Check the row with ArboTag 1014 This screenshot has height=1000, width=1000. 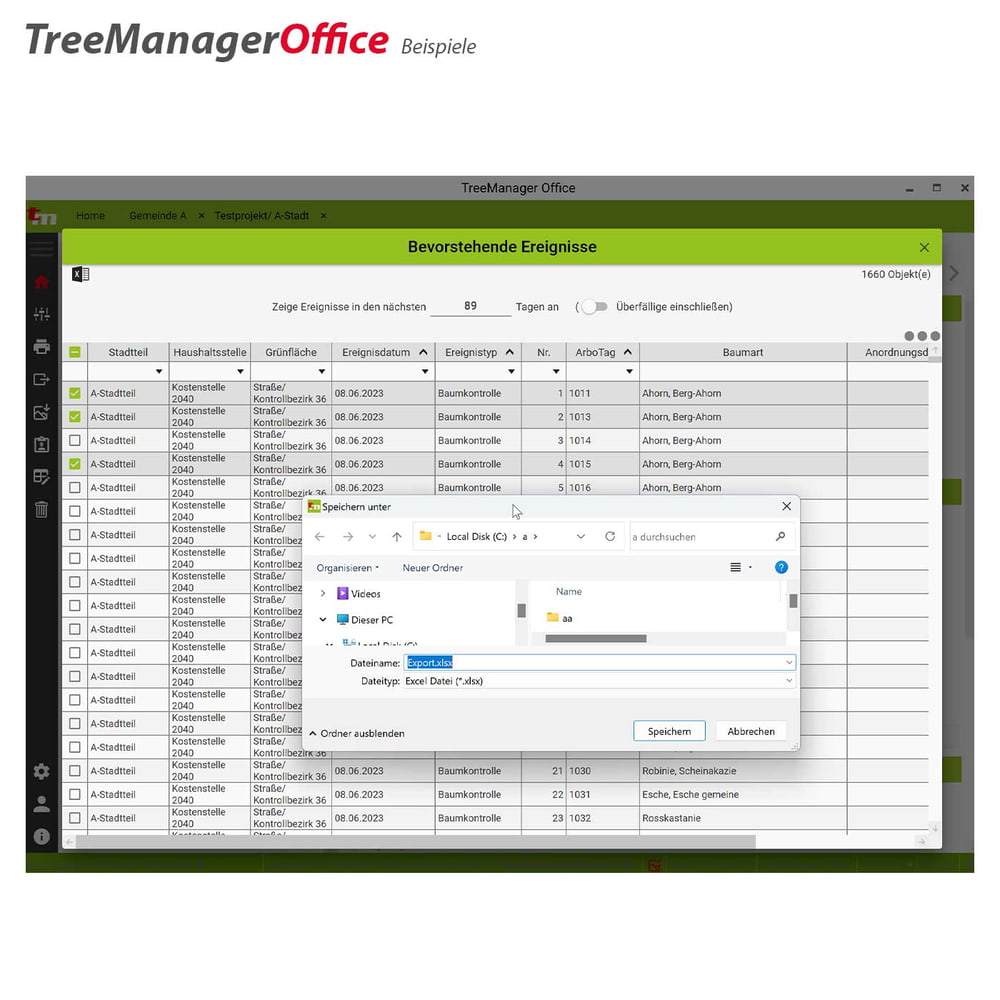pyautogui.click(x=75, y=441)
